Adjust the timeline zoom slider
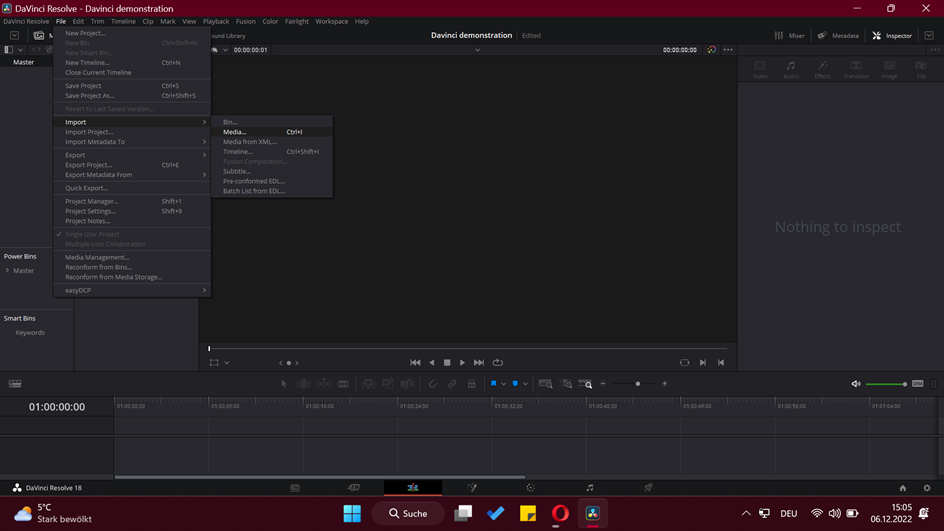Screen dimensions: 944x531 click(x=638, y=384)
